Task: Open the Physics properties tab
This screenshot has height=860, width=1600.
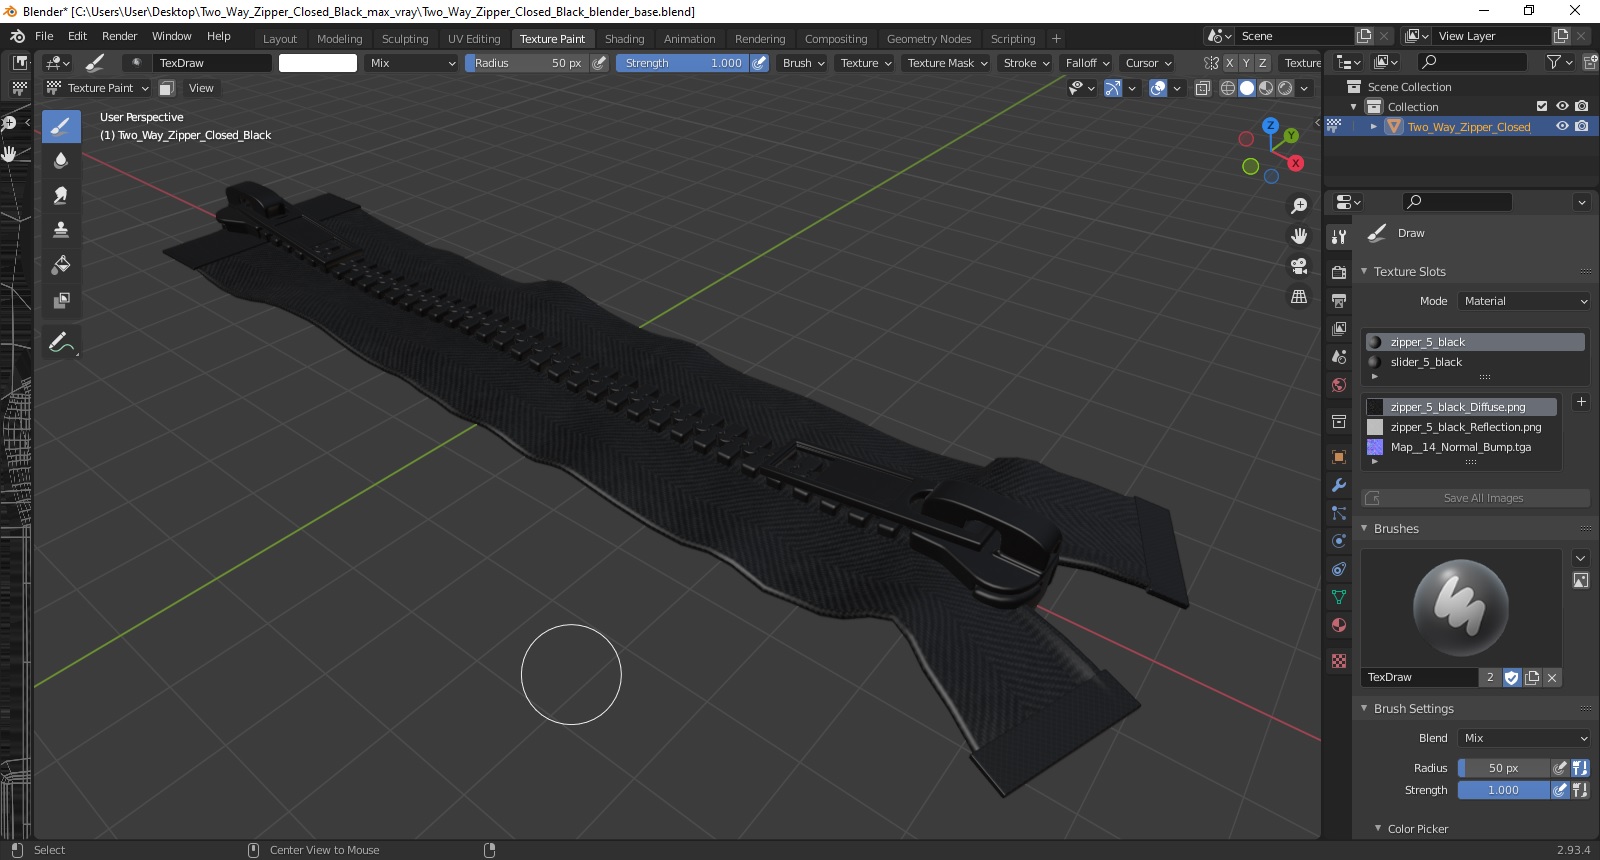Action: point(1339,541)
